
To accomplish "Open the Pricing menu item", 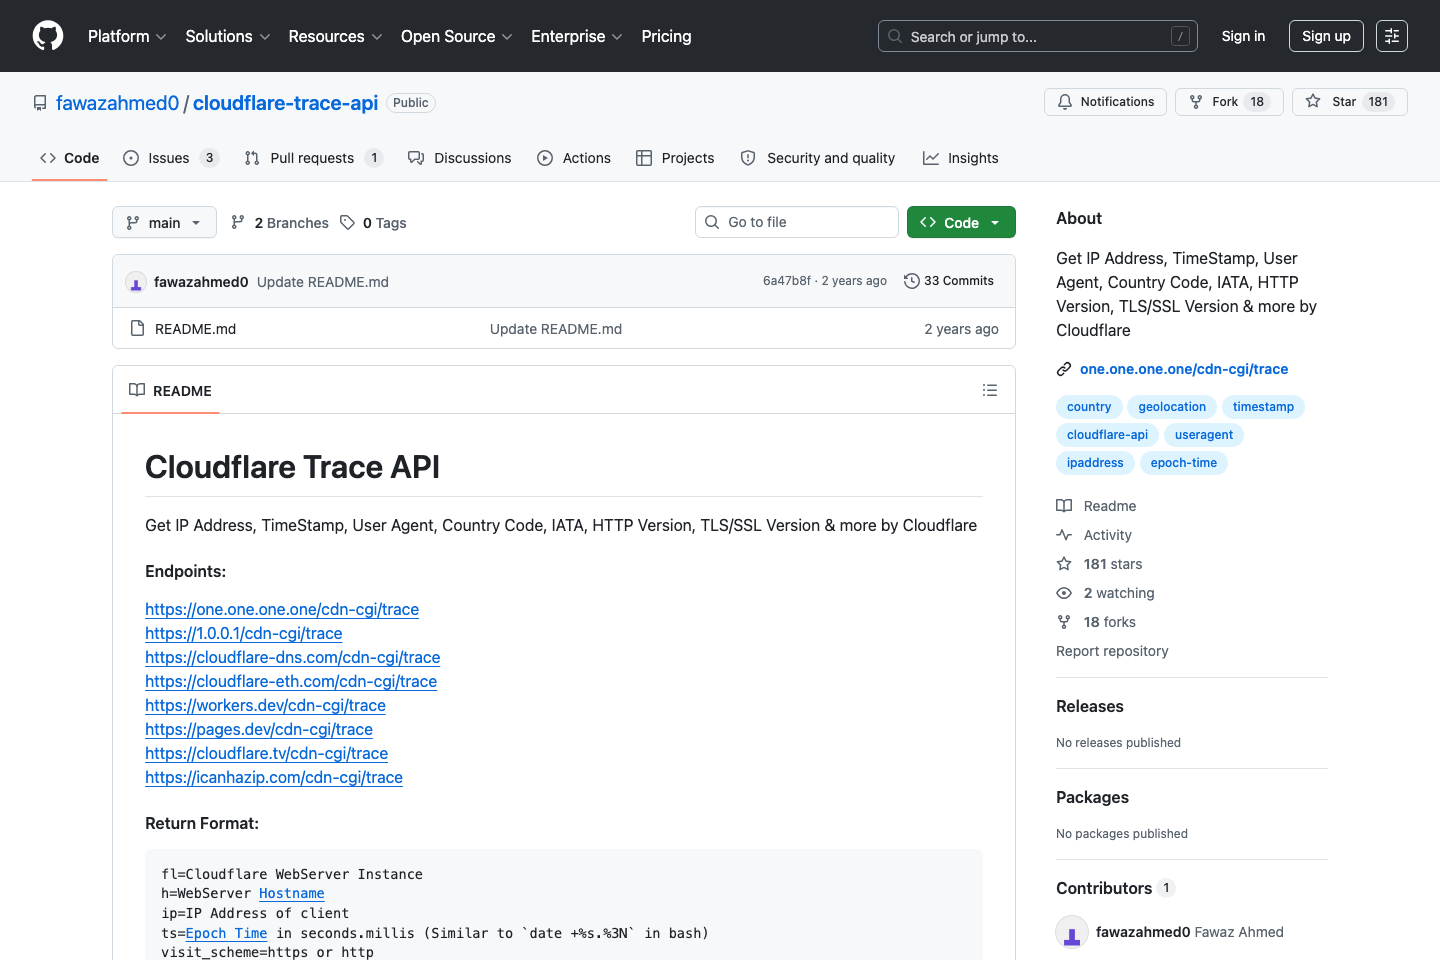I will click(666, 36).
